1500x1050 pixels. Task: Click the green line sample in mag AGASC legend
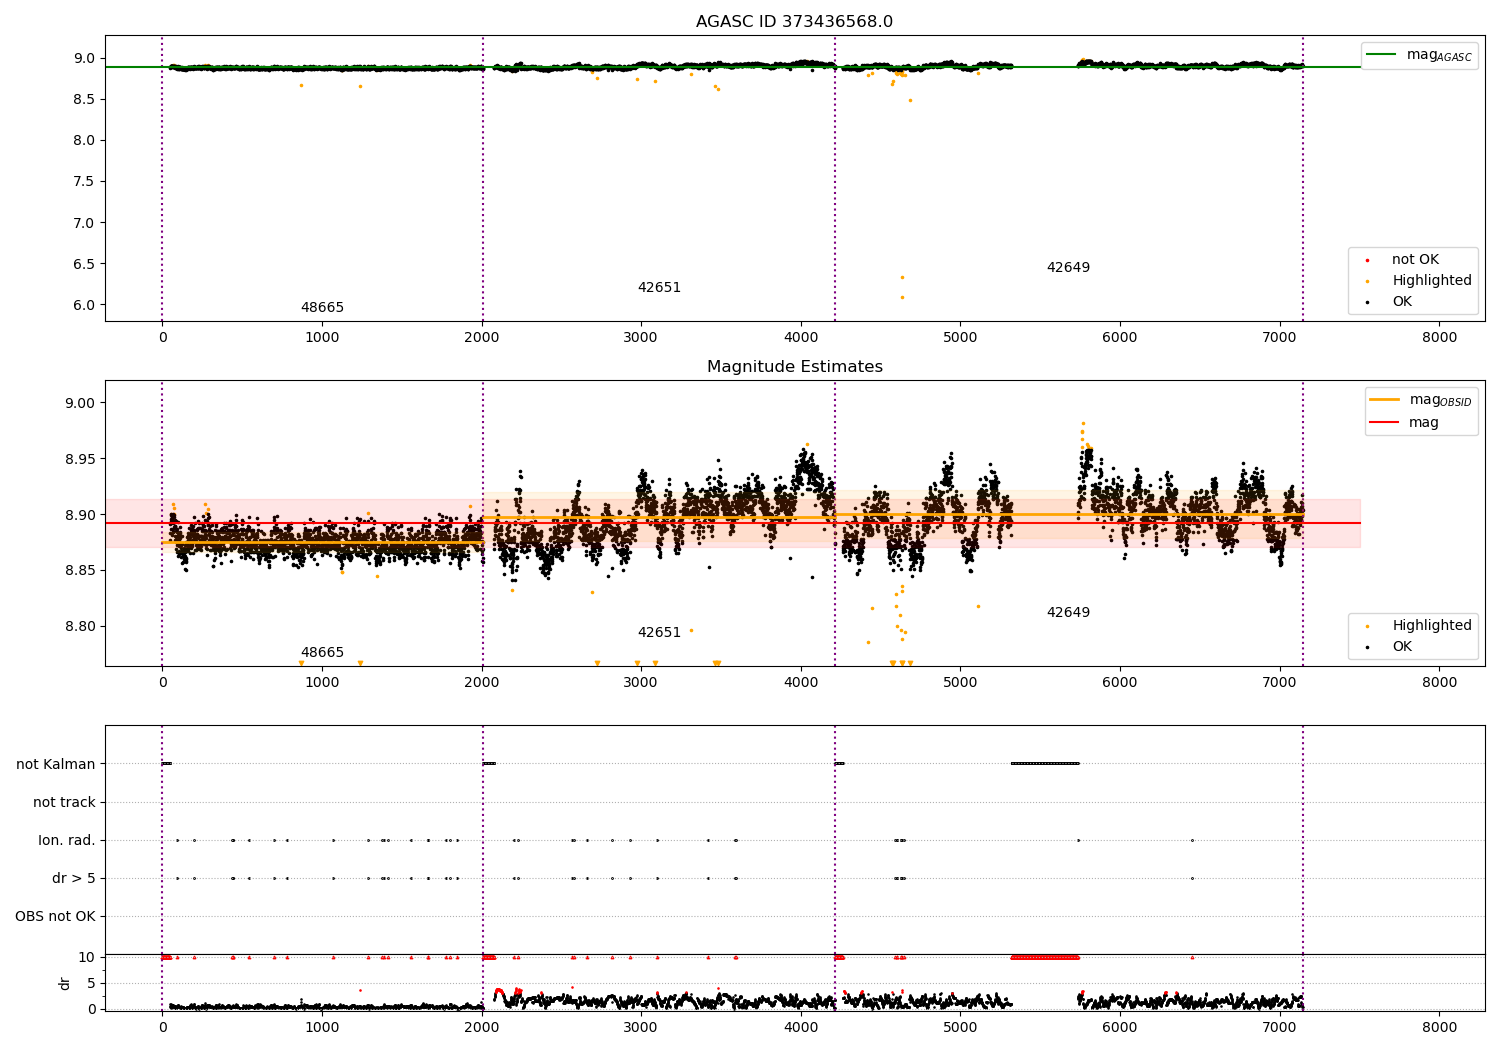pos(1381,55)
